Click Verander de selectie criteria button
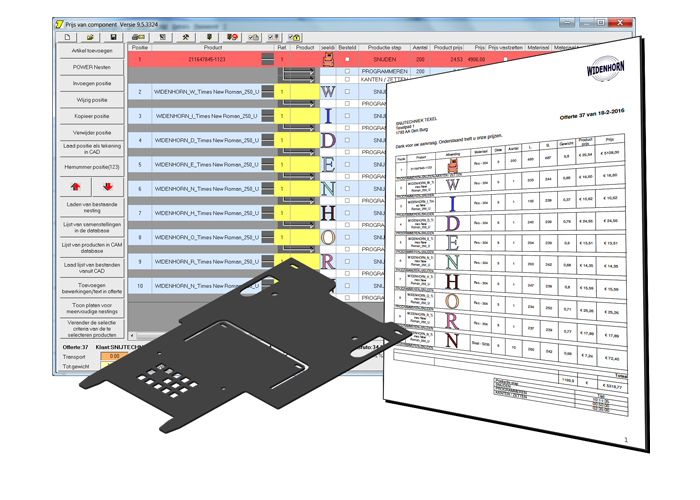Screen dimensions: 700x500 (92, 329)
